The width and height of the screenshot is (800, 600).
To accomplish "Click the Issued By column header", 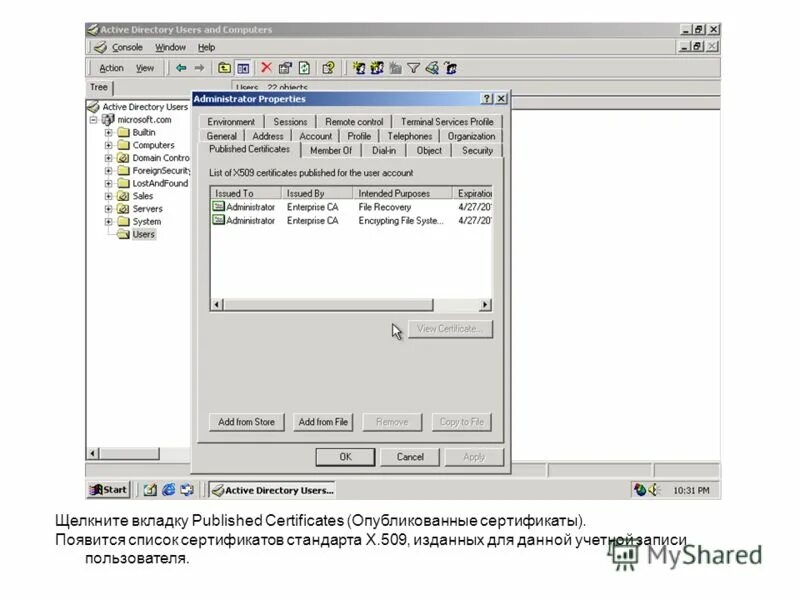I will (317, 193).
